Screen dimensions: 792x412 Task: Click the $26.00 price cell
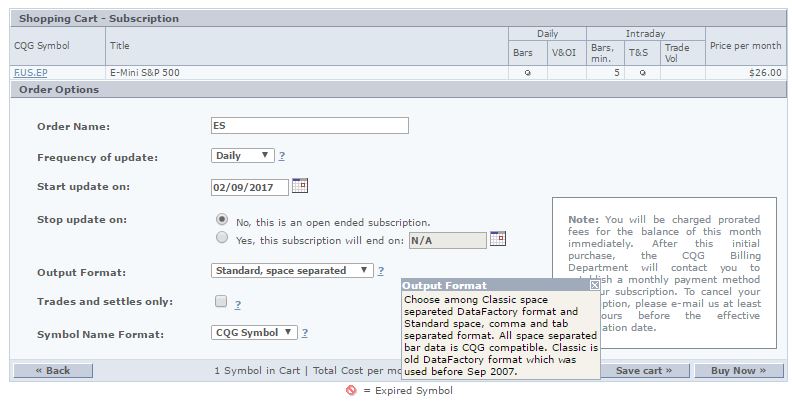click(746, 73)
